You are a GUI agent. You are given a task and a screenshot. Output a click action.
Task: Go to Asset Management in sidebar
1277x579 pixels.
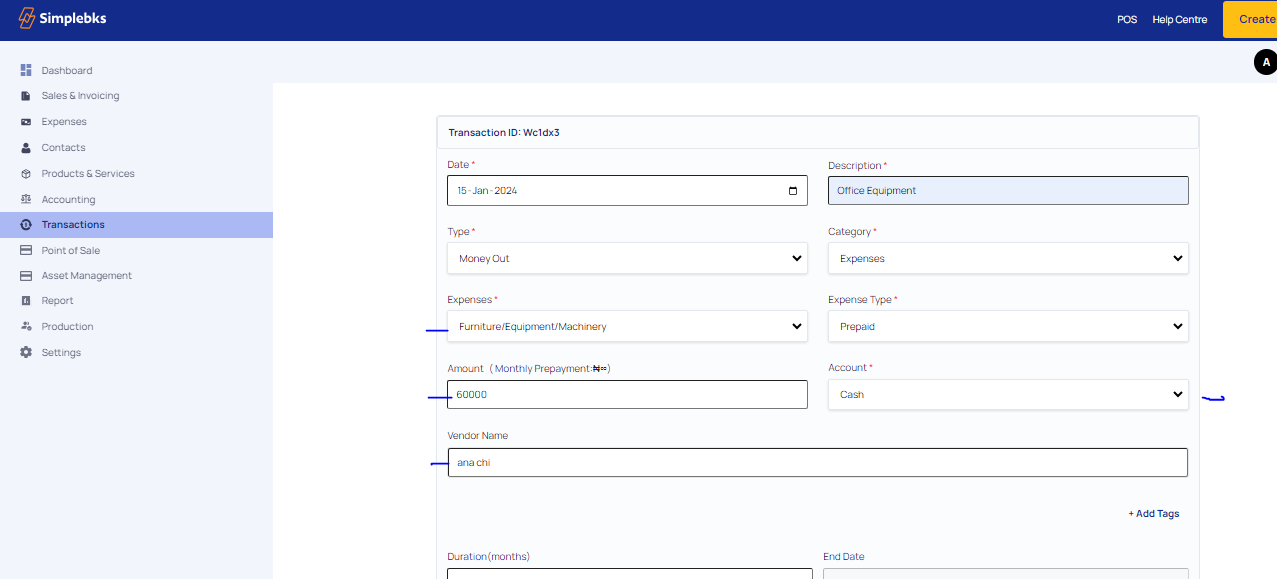pyautogui.click(x=86, y=276)
